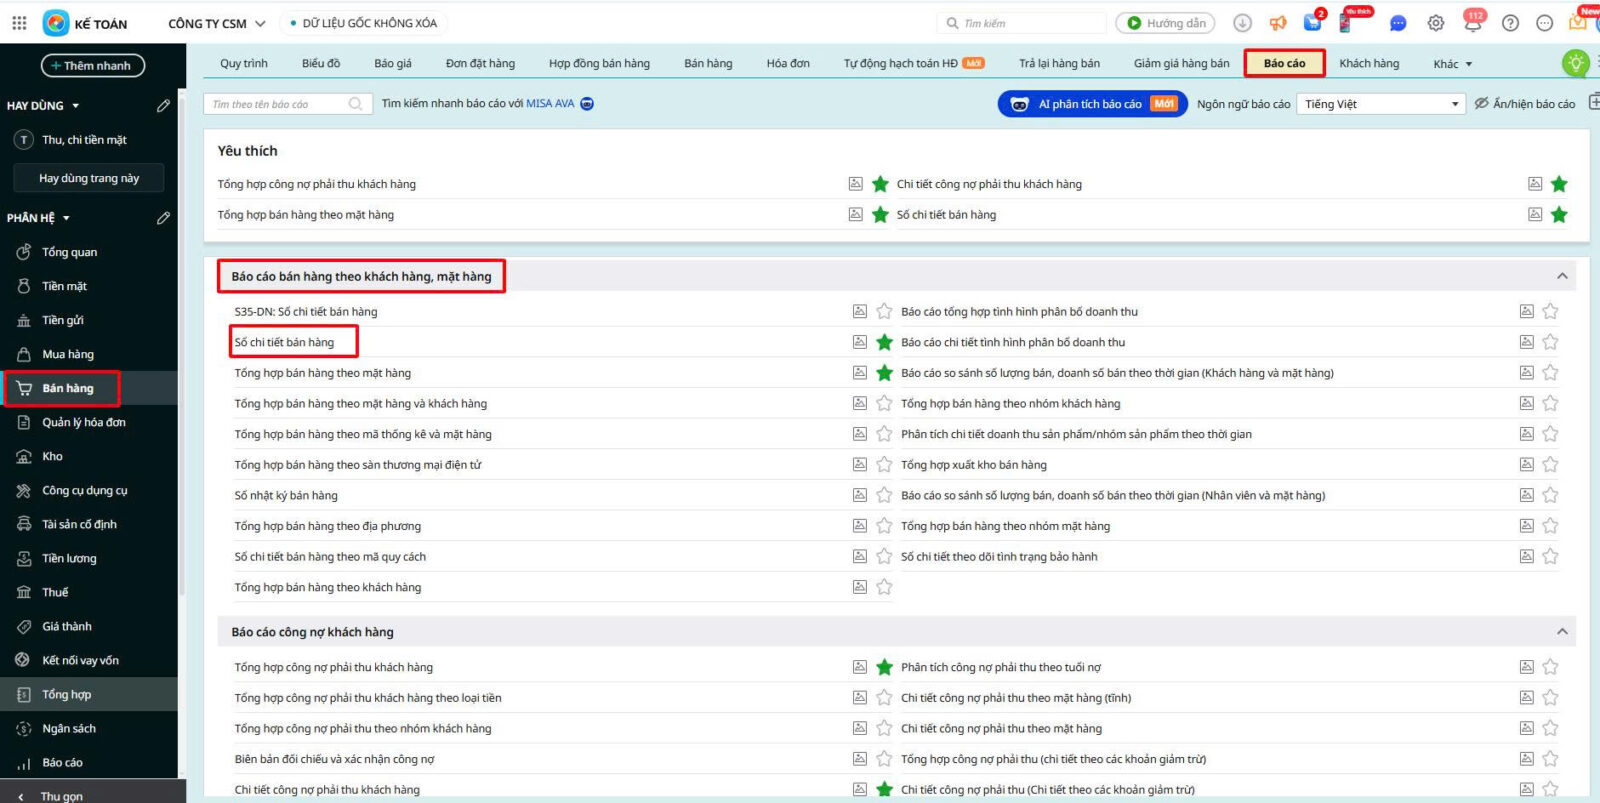Open the settings gear icon in header

click(x=1435, y=23)
